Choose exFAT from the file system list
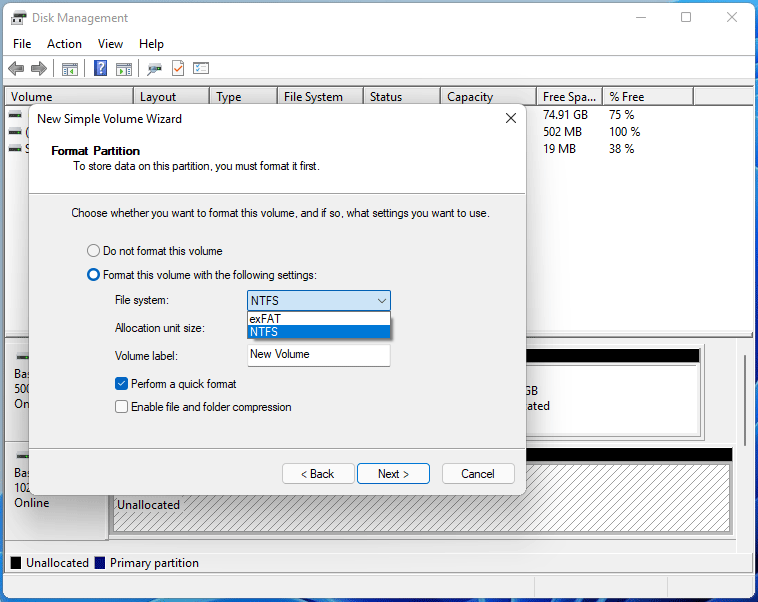 coord(319,319)
